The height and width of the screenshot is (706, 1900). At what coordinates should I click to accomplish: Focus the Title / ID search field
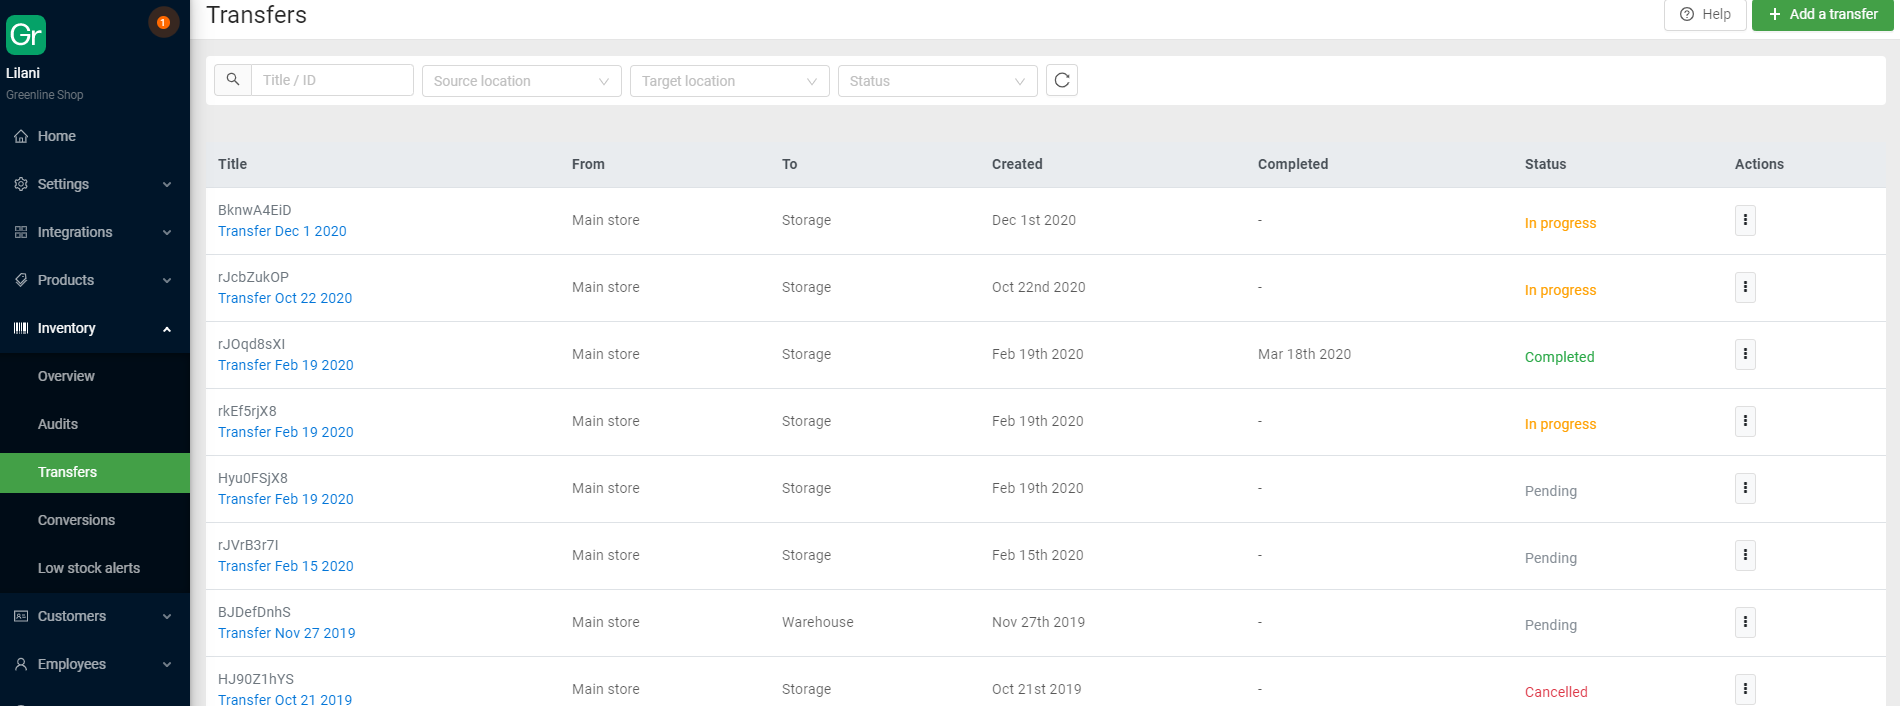coord(332,80)
